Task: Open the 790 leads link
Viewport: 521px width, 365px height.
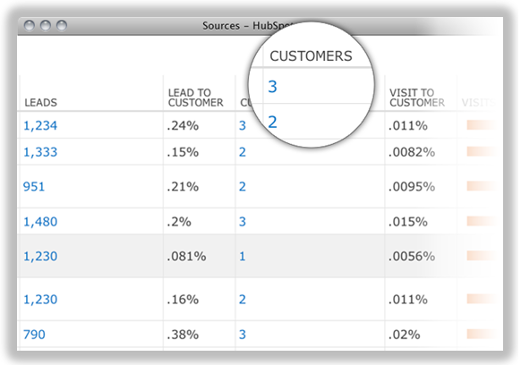Action: coord(34,334)
